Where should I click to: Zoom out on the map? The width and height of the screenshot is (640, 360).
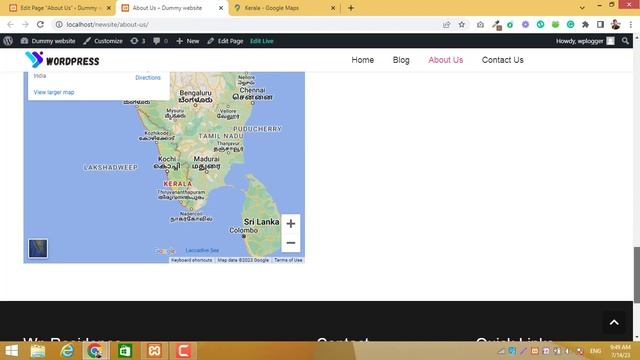click(291, 243)
